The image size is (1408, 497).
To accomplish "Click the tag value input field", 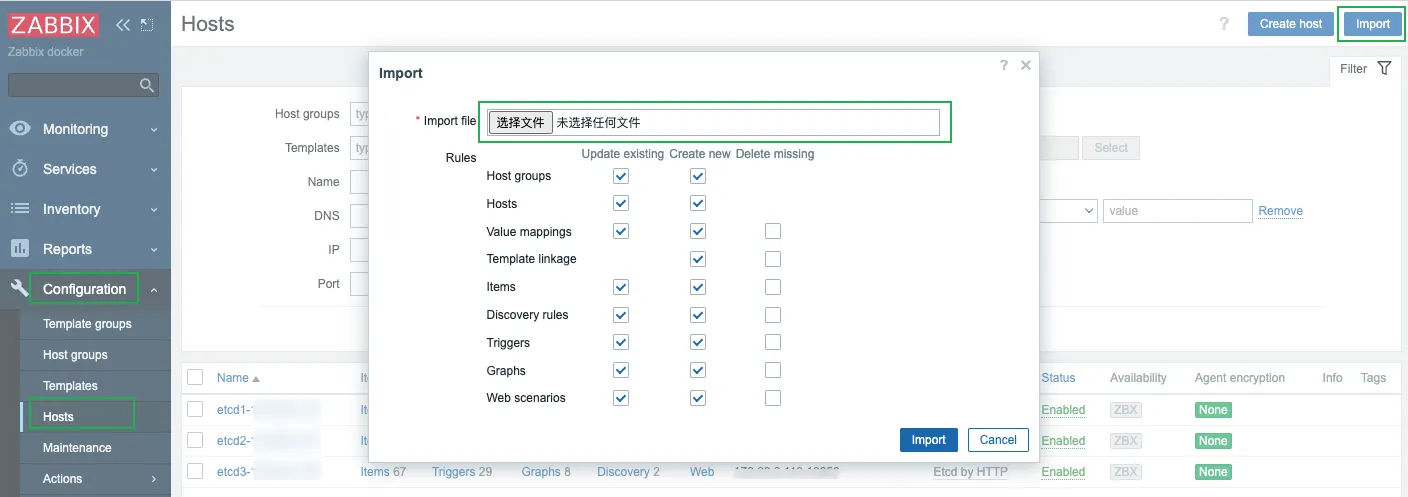I will point(1178,211).
